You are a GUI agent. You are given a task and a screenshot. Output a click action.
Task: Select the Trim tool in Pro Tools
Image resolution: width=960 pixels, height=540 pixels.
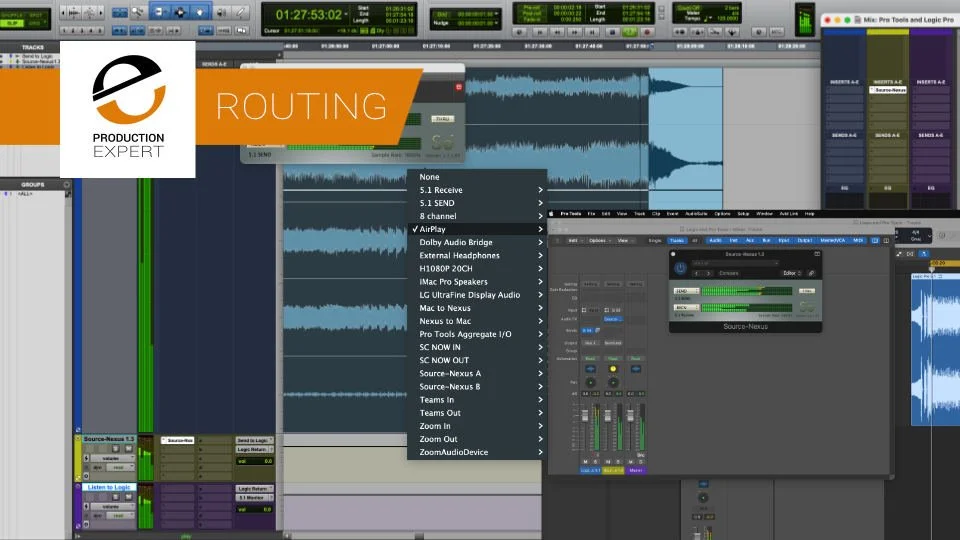(x=160, y=12)
